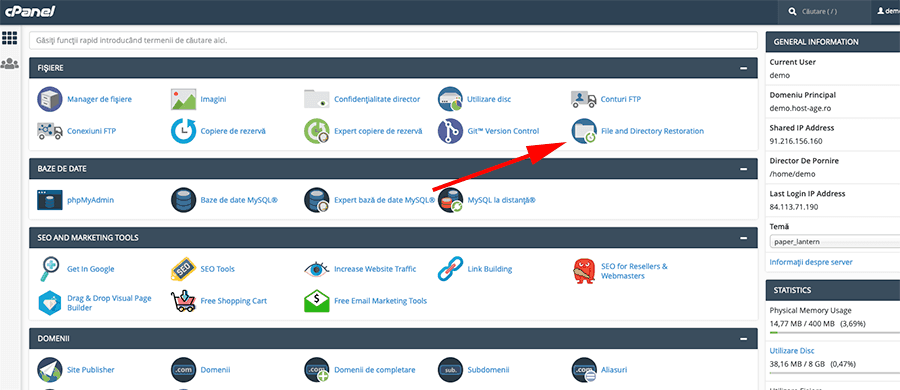Click the Copiere de rezervă clock icon

click(x=184, y=131)
